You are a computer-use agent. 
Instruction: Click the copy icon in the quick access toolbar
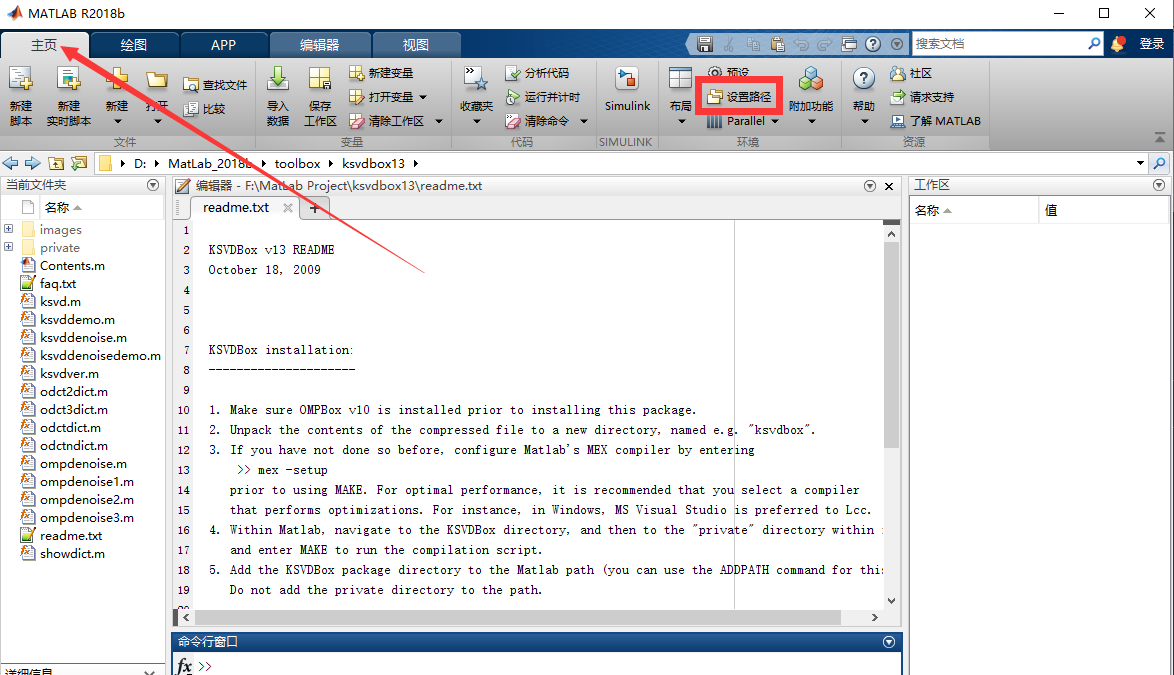pos(752,44)
